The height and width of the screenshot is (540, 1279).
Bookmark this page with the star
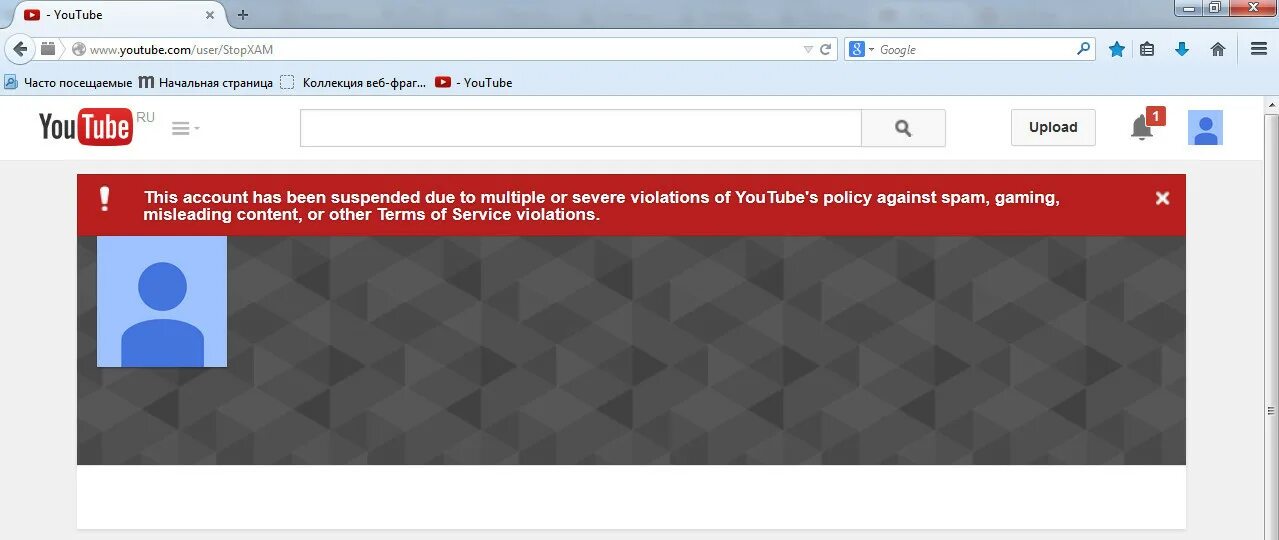[1117, 49]
